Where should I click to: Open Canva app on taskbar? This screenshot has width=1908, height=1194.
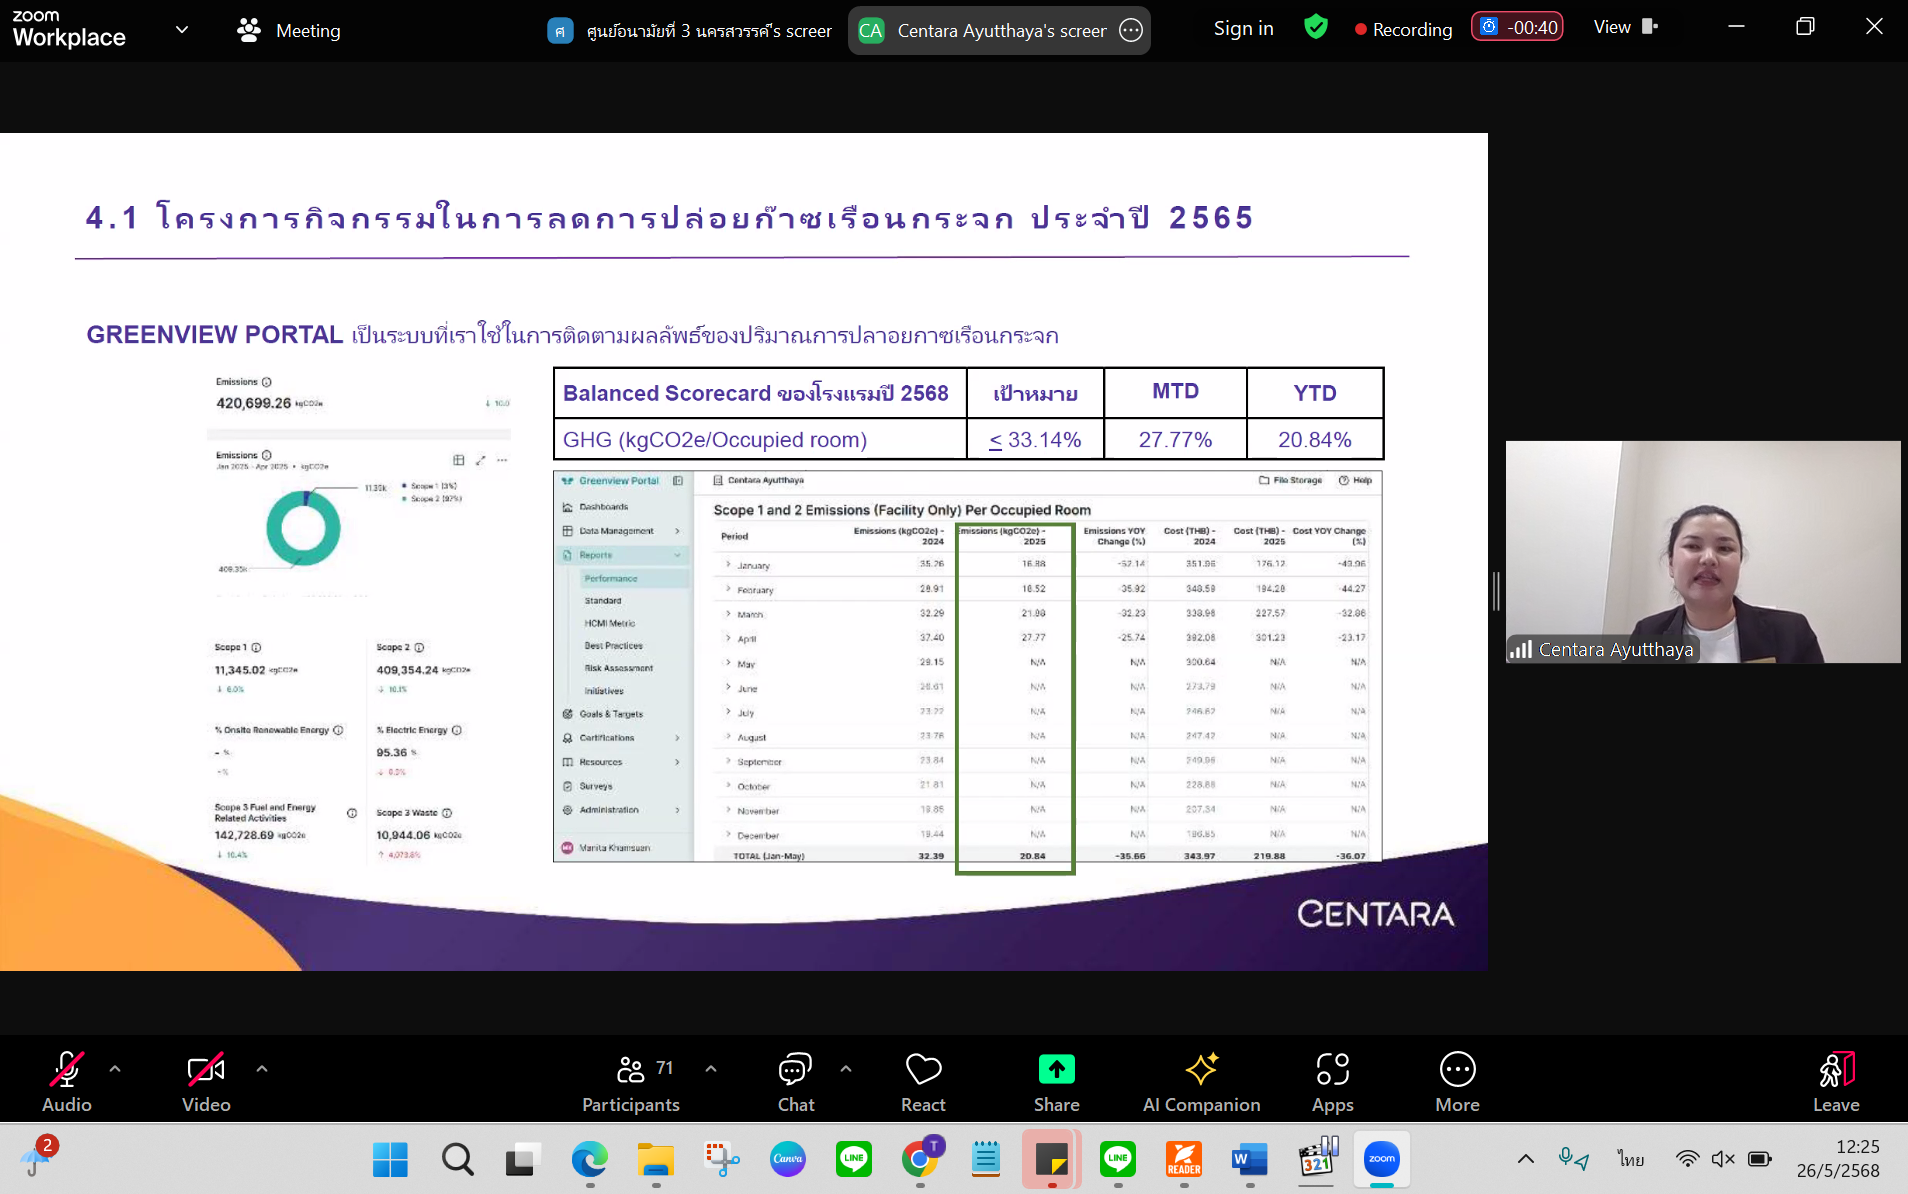point(788,1160)
